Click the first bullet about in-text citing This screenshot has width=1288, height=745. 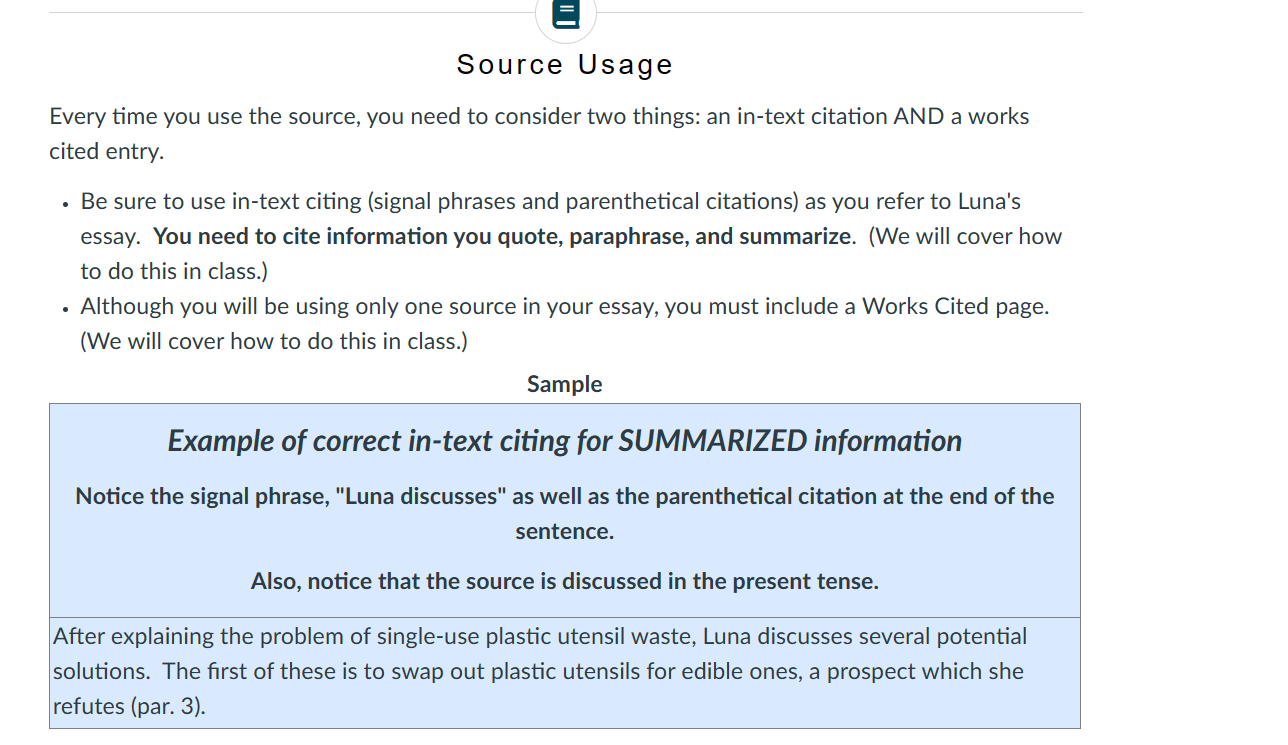[x=571, y=236]
